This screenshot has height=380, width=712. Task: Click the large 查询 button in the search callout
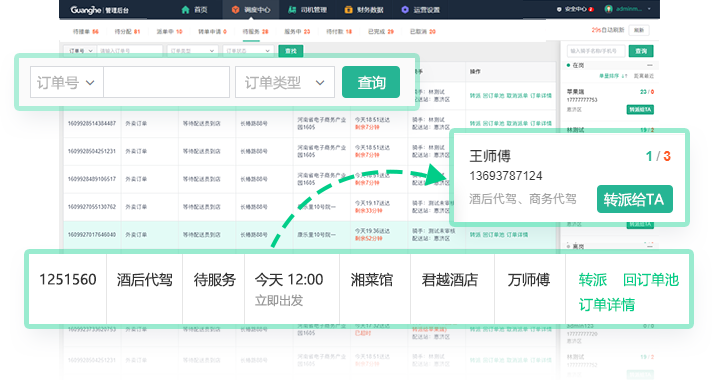coord(371,82)
